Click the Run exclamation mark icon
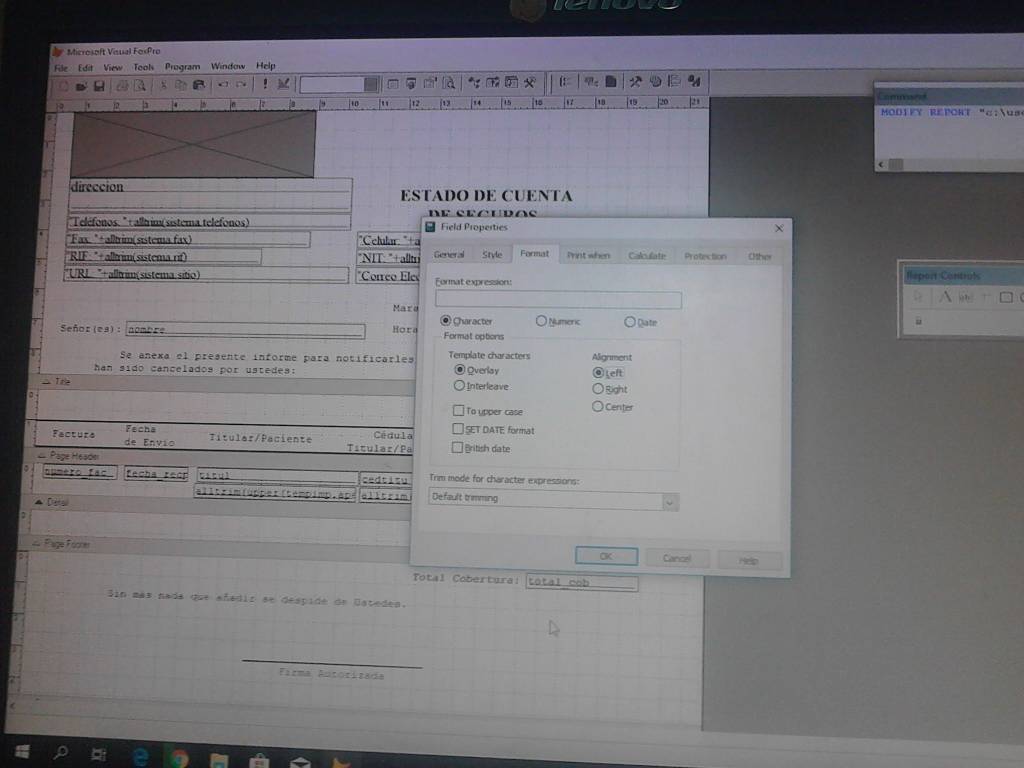The width and height of the screenshot is (1024, 768). point(265,84)
